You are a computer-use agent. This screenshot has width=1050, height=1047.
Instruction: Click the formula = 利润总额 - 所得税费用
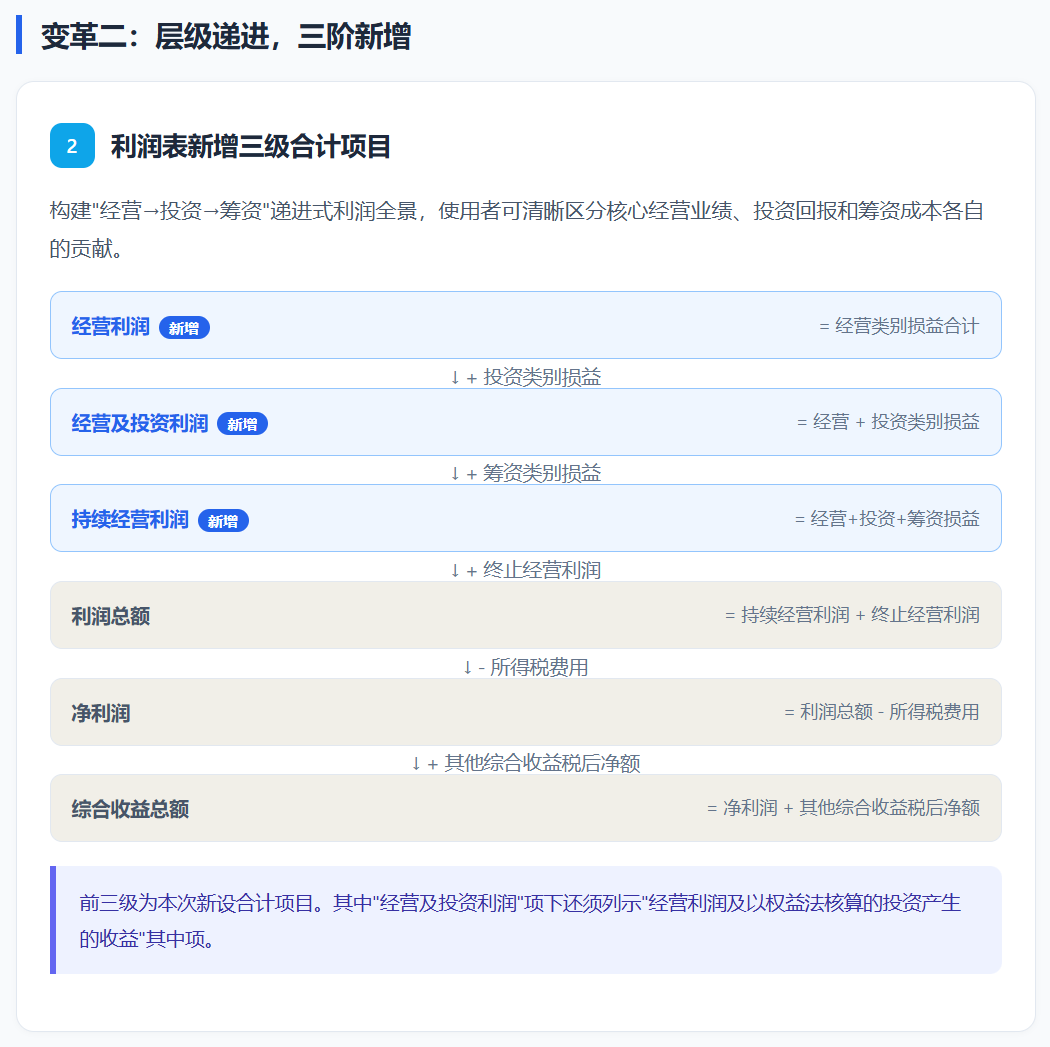[x=882, y=712]
